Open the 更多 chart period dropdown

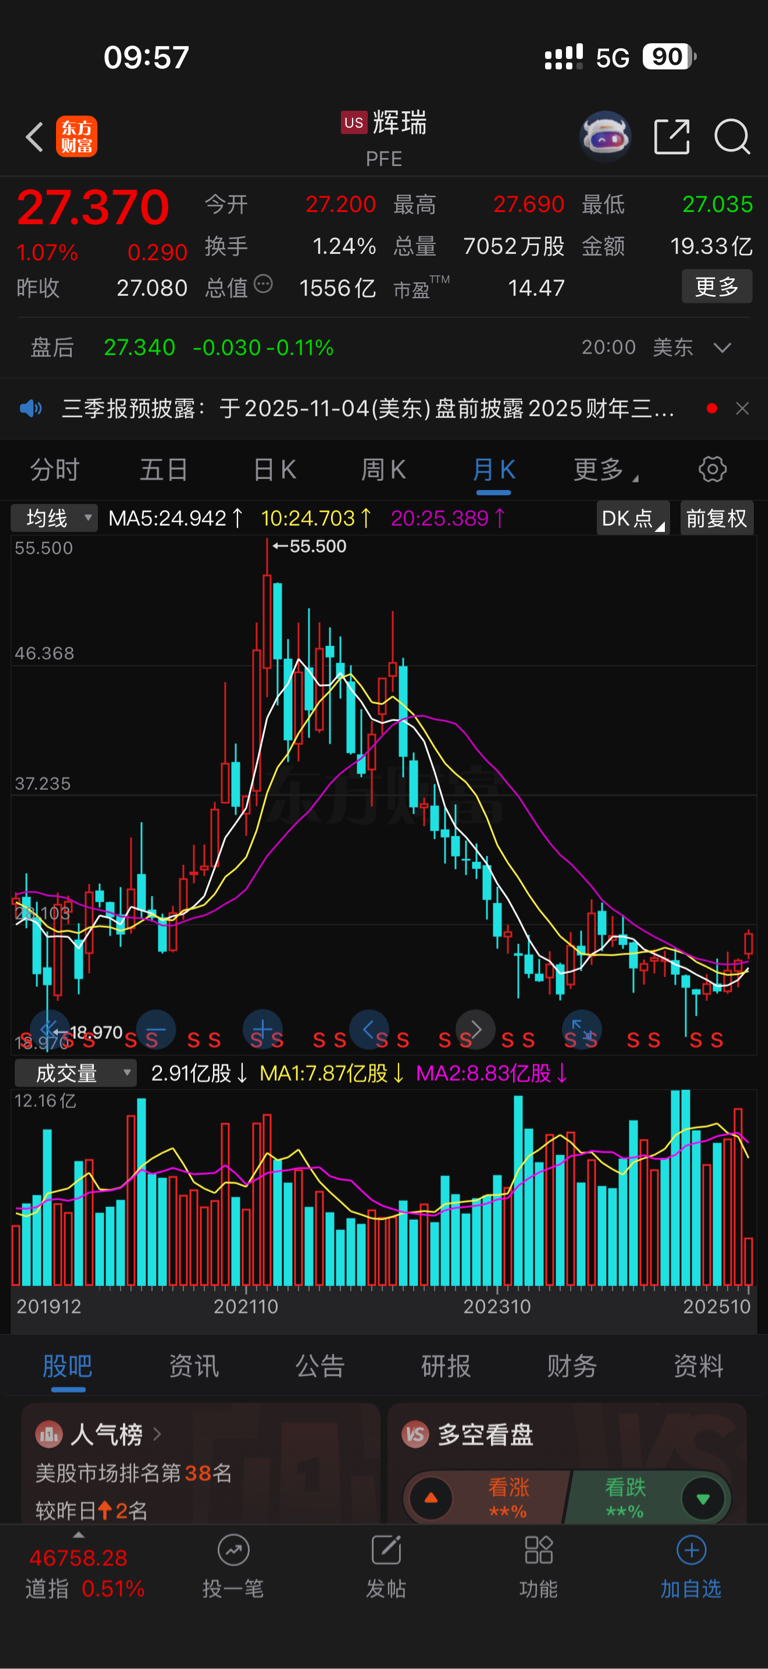point(606,469)
